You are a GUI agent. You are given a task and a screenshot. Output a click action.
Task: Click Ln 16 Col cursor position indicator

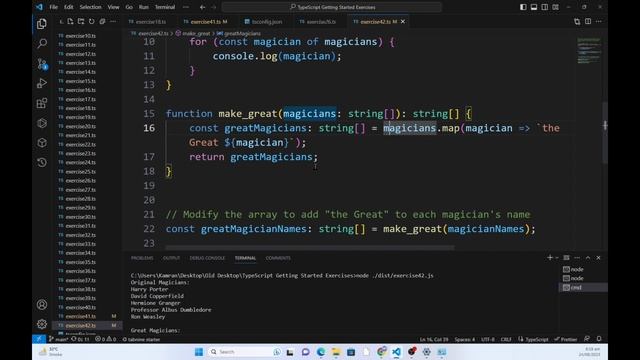tap(434, 339)
